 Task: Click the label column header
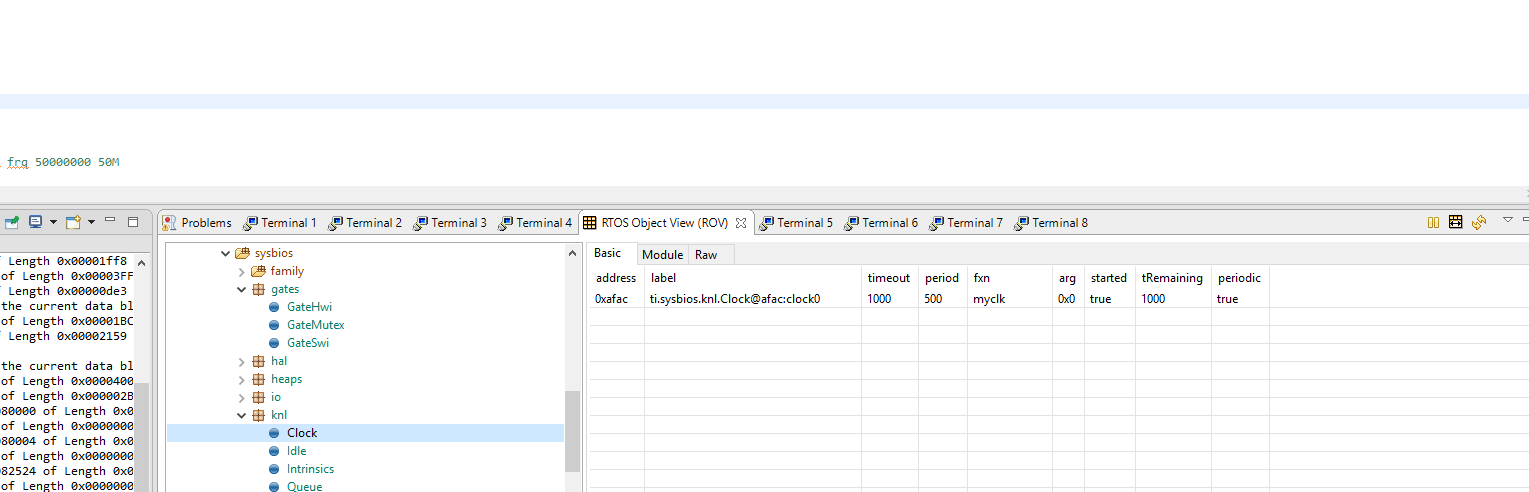tap(753, 278)
